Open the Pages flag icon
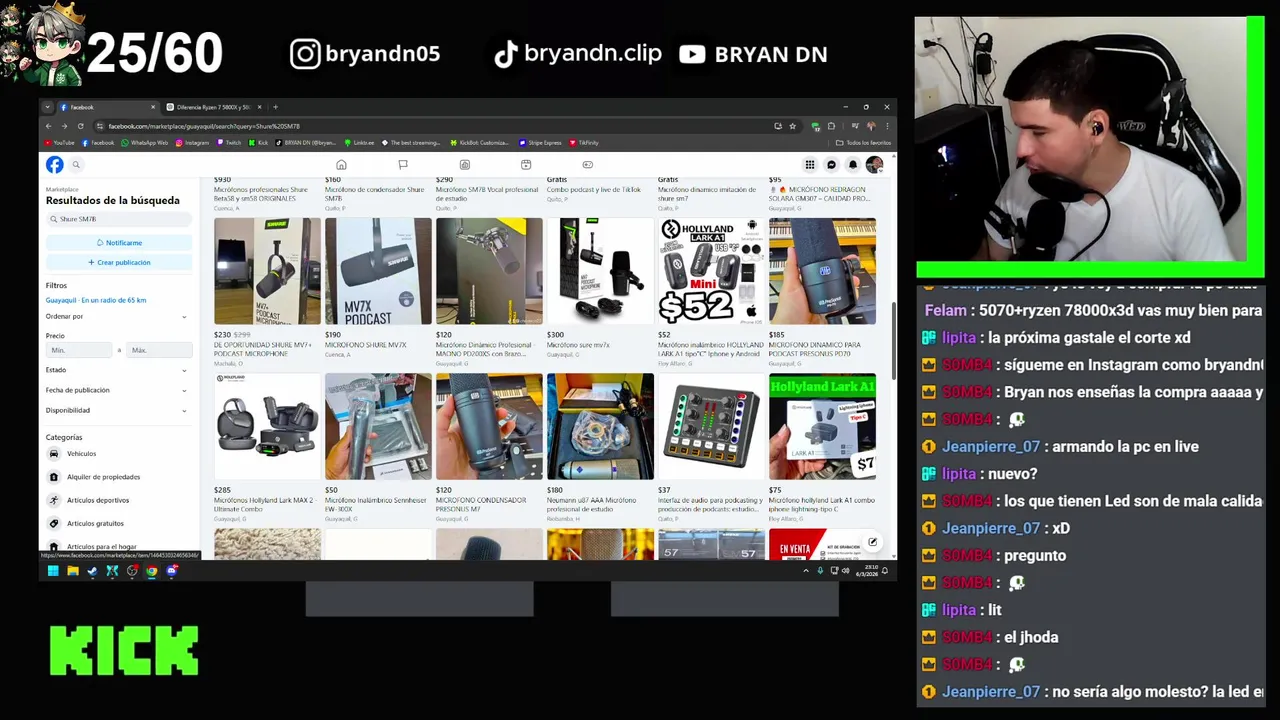The height and width of the screenshot is (720, 1280). (x=403, y=165)
